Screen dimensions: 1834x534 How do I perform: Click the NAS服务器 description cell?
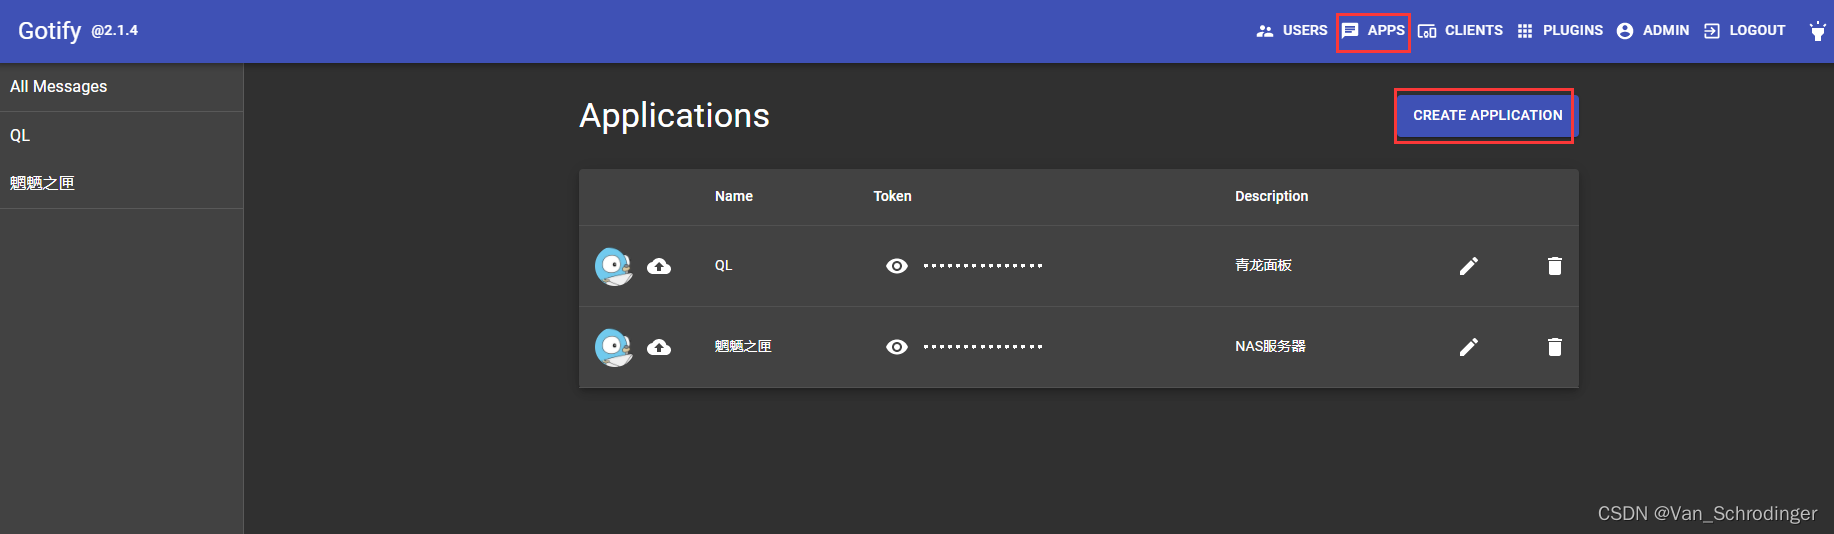coord(1270,347)
